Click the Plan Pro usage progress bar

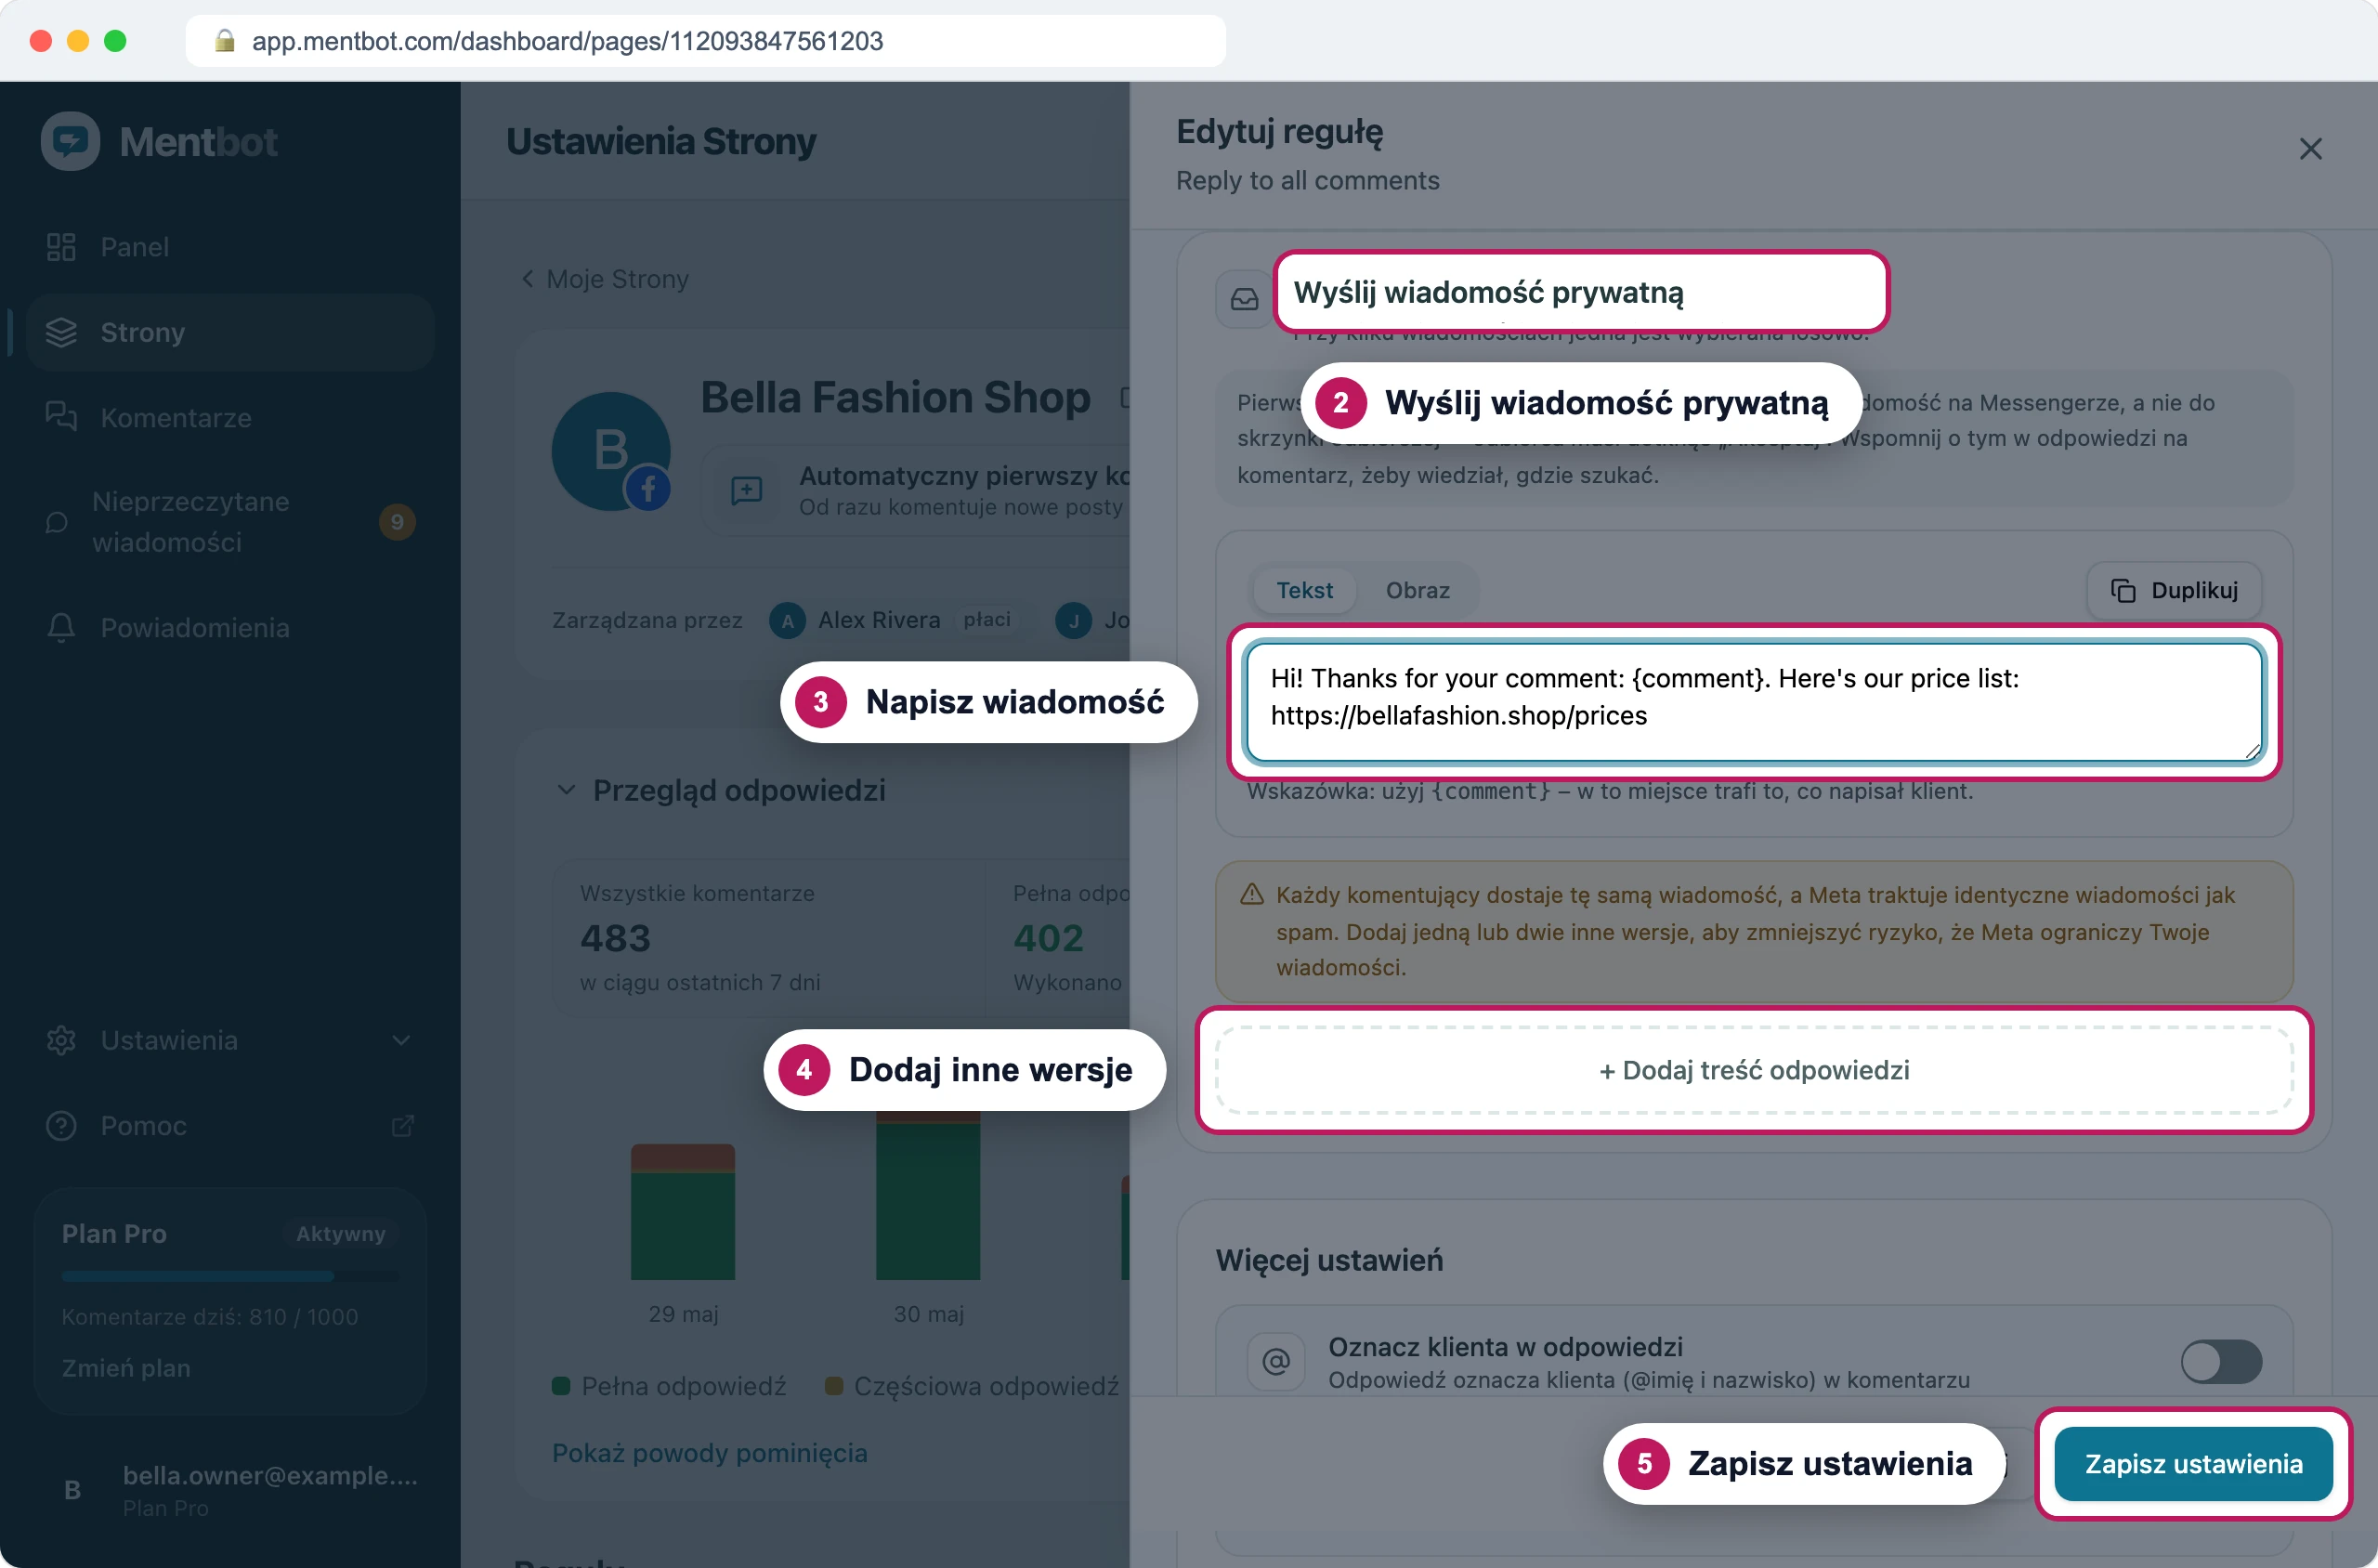pos(230,1276)
